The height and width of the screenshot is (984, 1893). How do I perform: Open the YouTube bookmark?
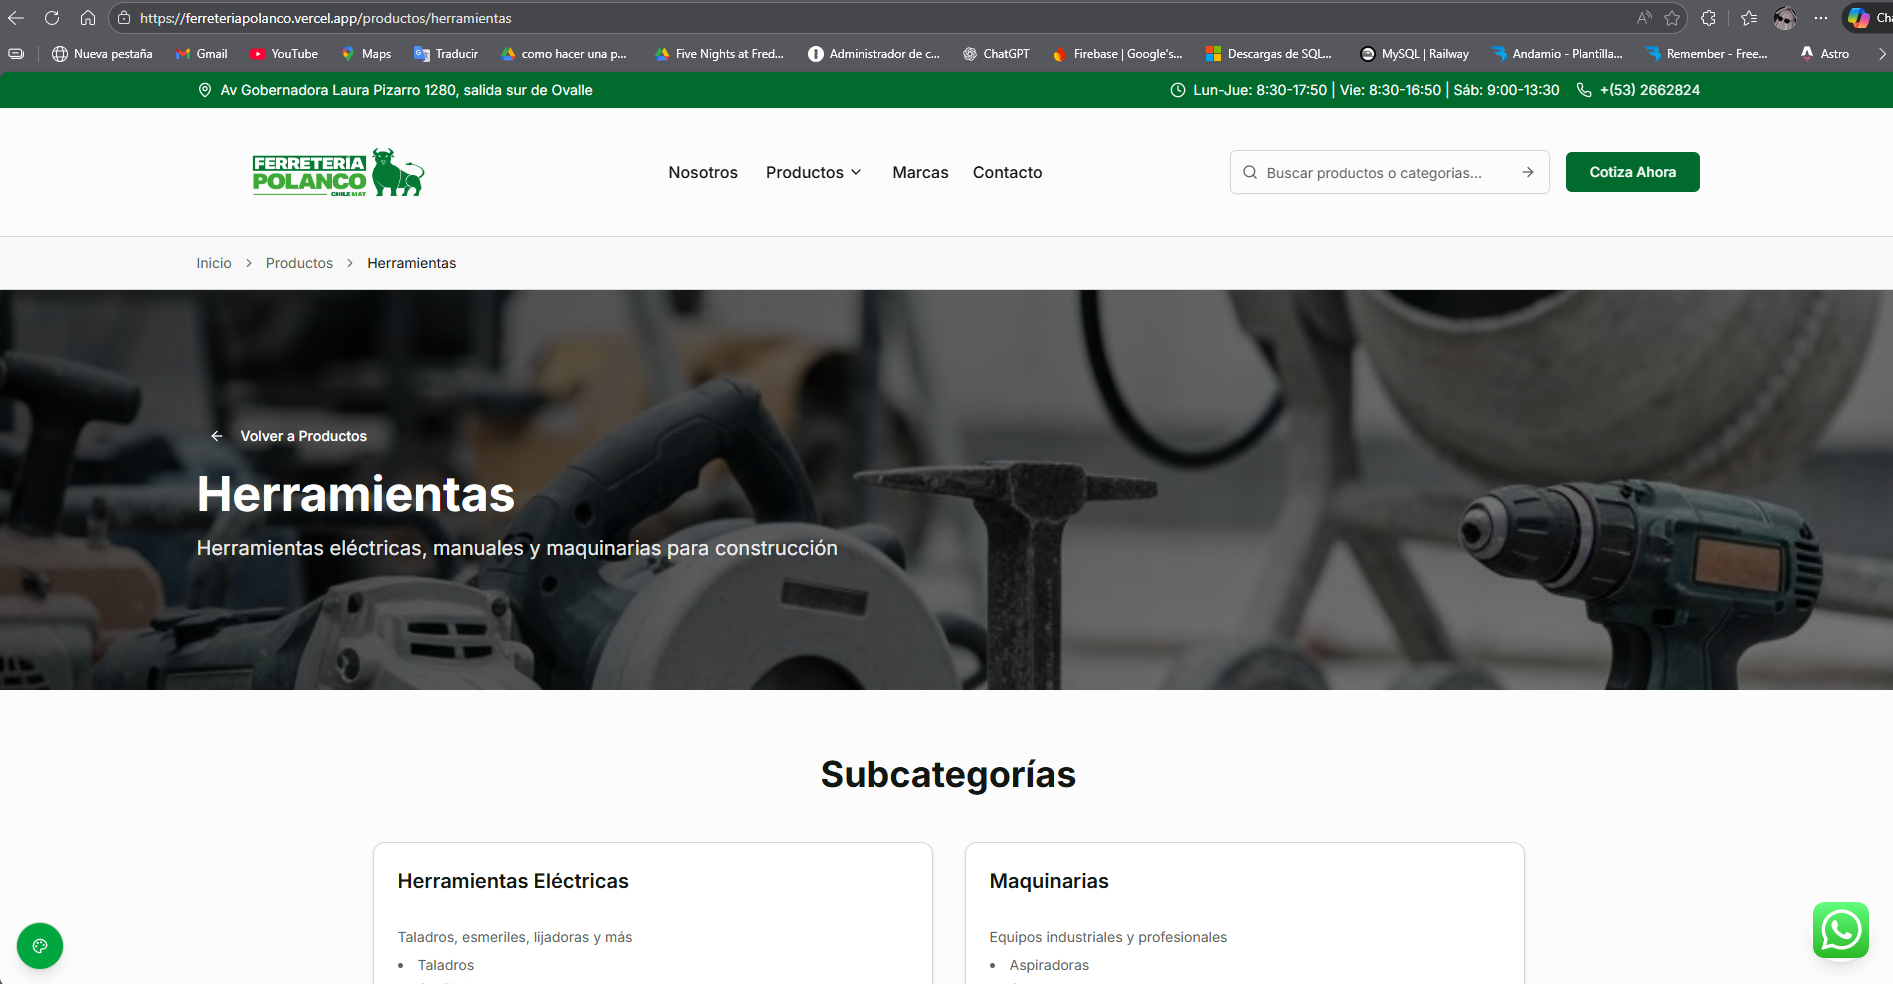pyautogui.click(x=284, y=54)
